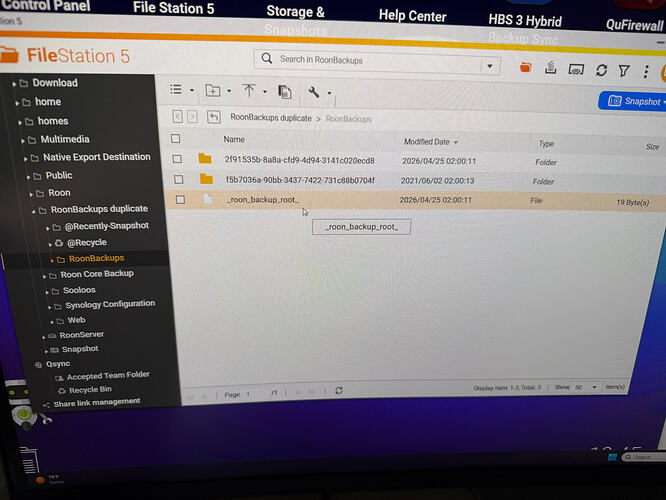This screenshot has height=500, width=666.
Task: Select Roon Core Backup in sidebar
Action: click(x=97, y=274)
